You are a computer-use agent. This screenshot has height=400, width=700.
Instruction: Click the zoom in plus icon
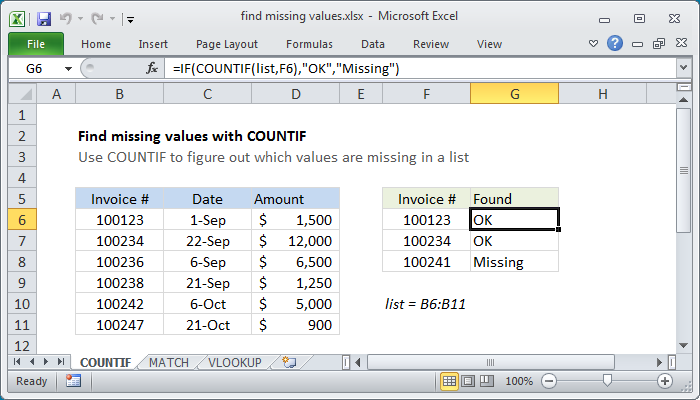665,381
